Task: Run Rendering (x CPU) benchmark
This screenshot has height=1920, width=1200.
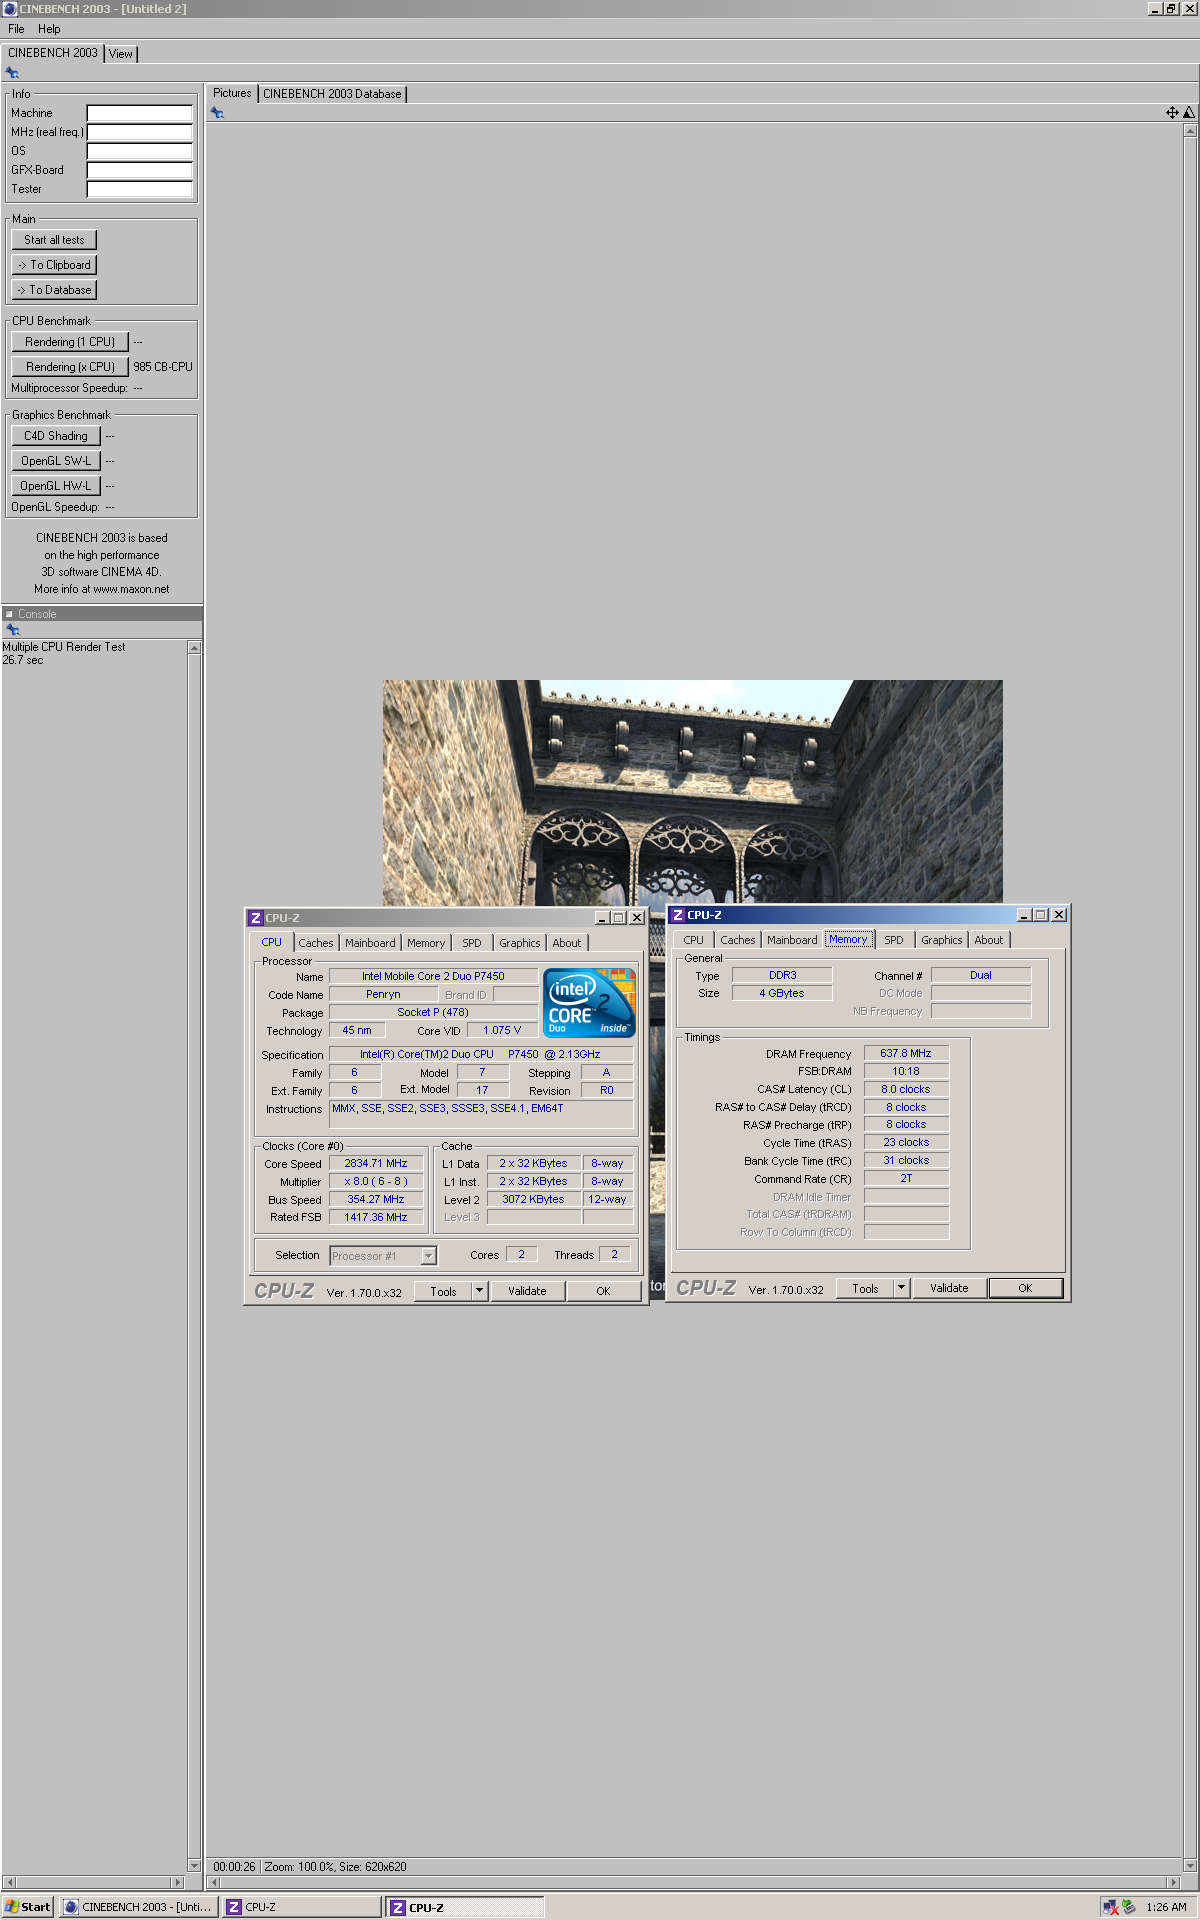Action: coord(70,367)
